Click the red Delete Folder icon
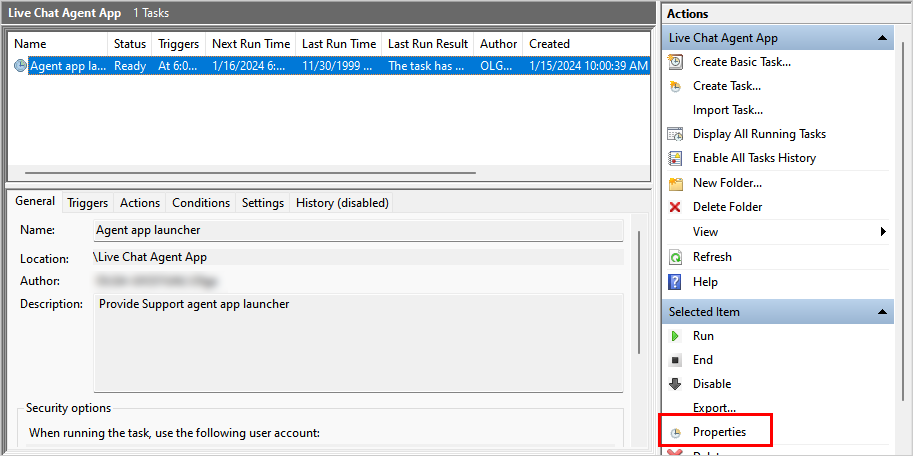913x456 pixels. [x=676, y=207]
